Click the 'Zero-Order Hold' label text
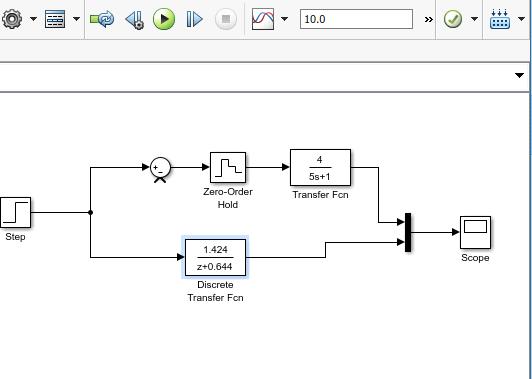 click(x=228, y=198)
